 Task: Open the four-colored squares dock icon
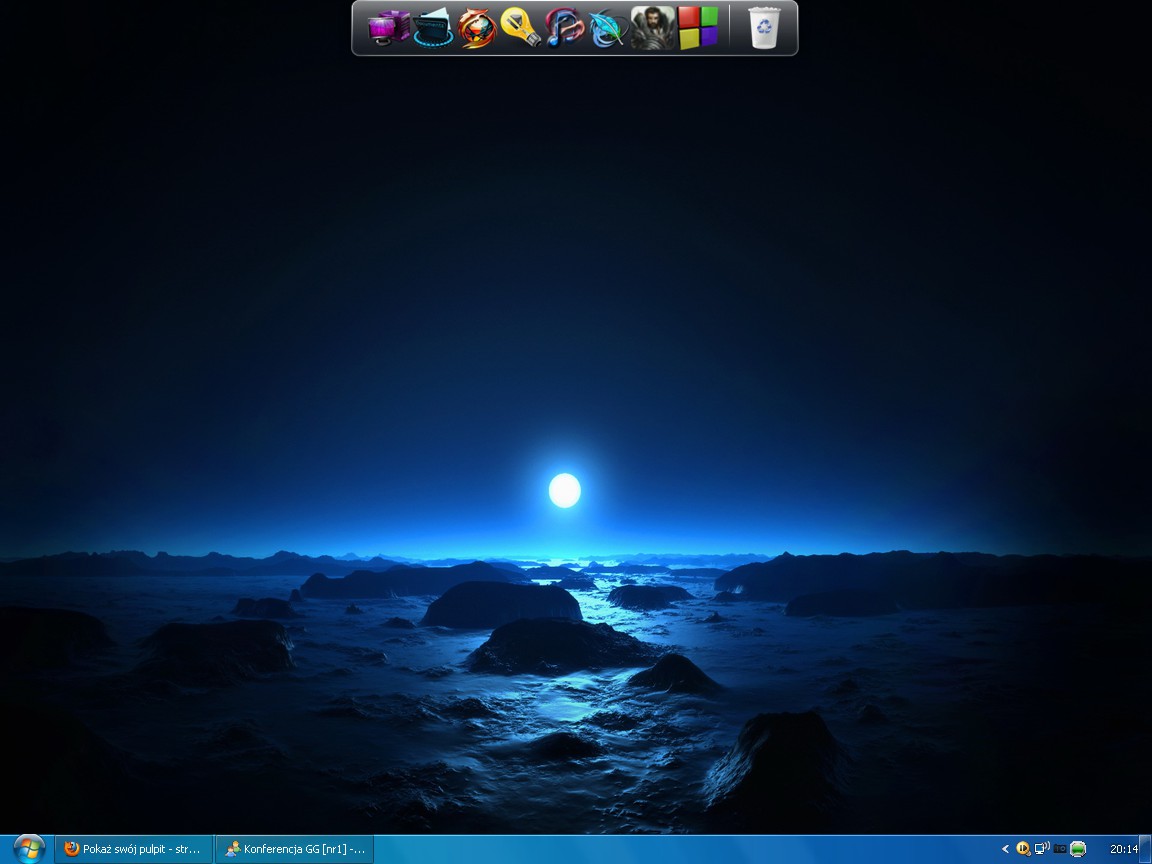pyautogui.click(x=697, y=28)
